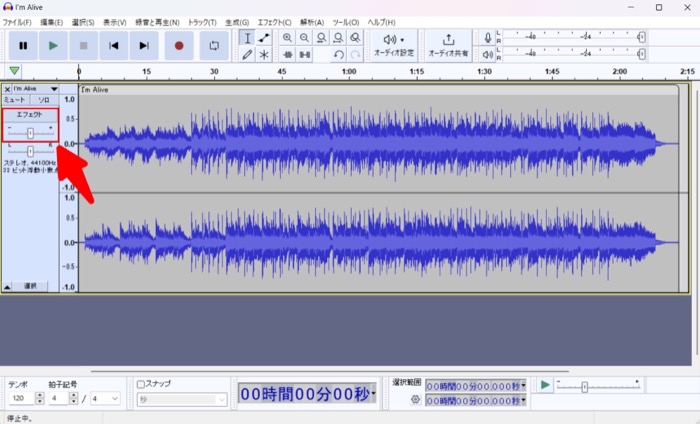Click the microphone record meter icon

coord(488,37)
